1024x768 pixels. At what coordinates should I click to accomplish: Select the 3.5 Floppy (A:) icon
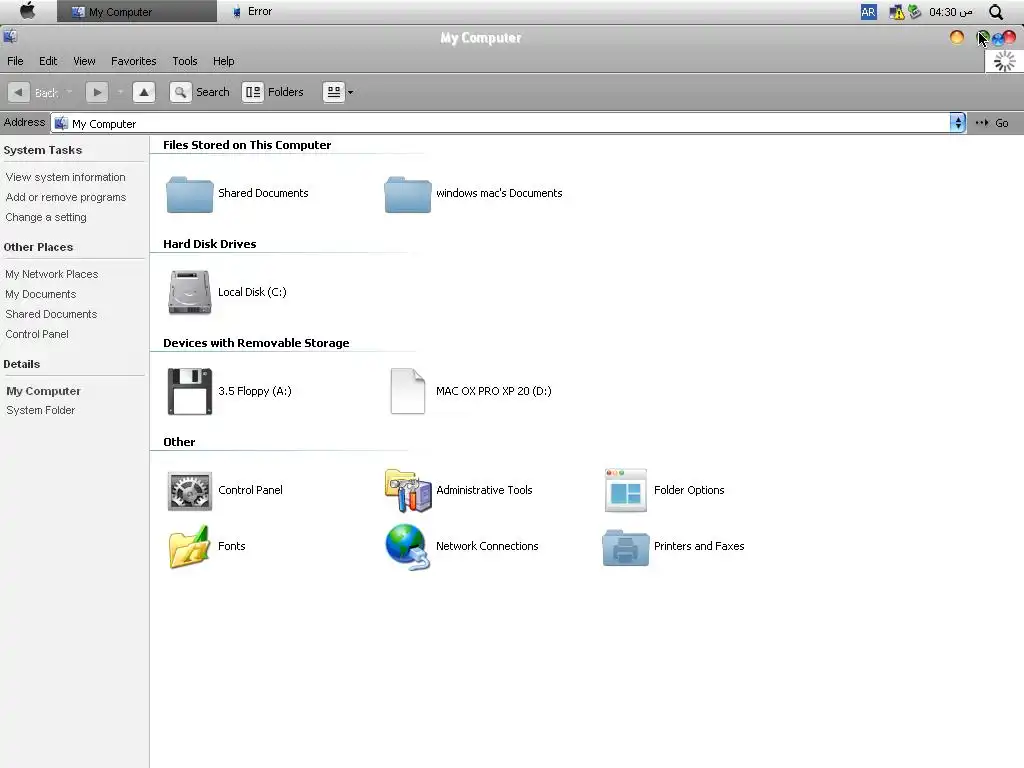point(189,391)
